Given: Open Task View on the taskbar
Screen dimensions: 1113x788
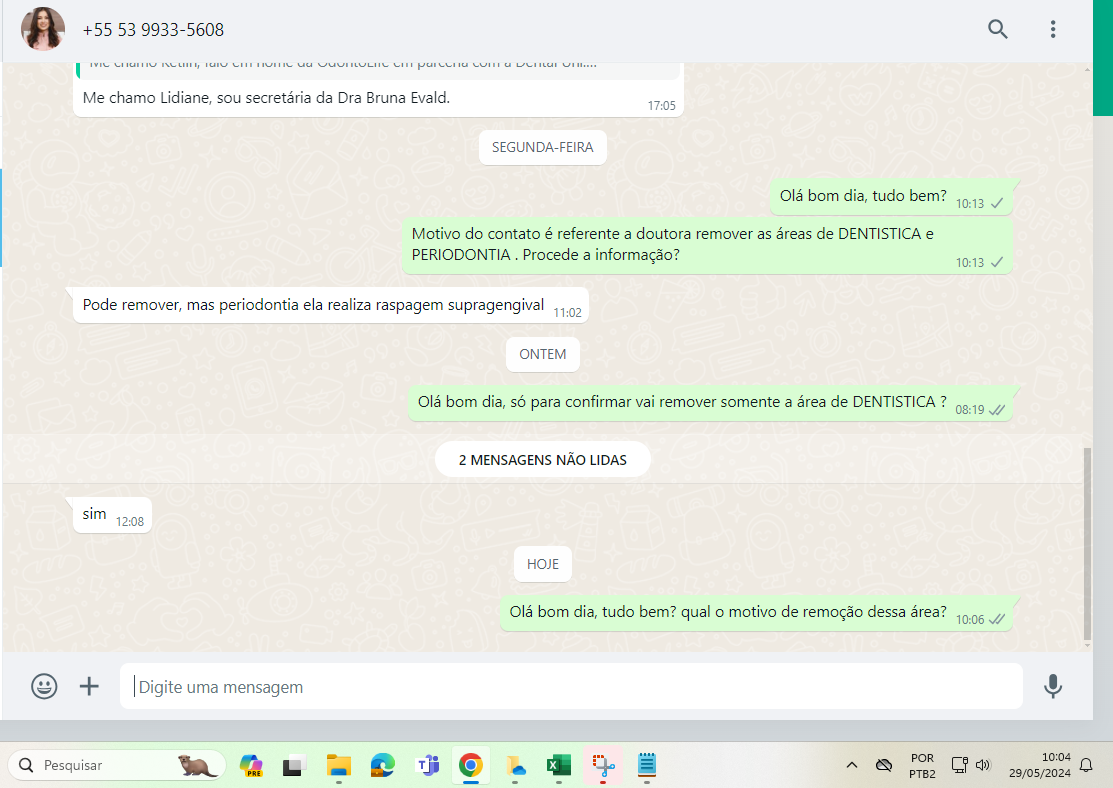Looking at the screenshot, I should point(294,765).
